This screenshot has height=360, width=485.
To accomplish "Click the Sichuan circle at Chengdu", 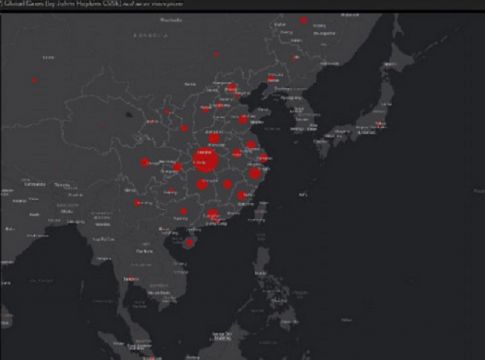I will click(144, 162).
